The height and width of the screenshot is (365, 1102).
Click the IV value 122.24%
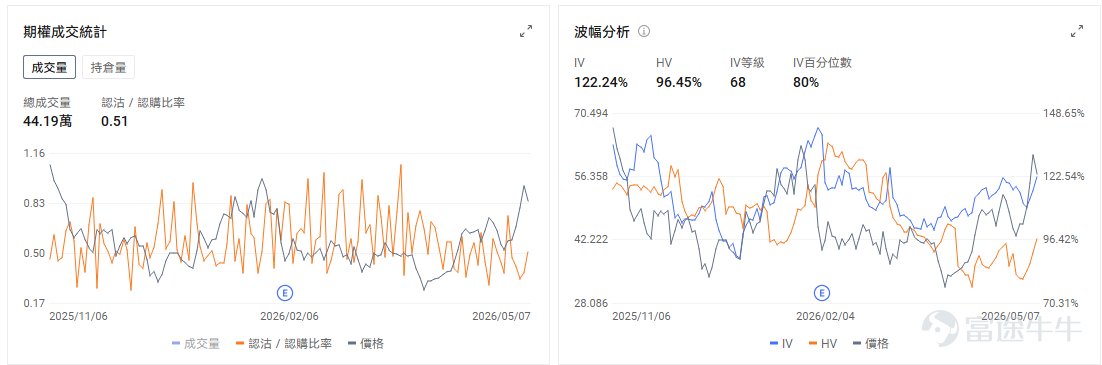point(601,82)
